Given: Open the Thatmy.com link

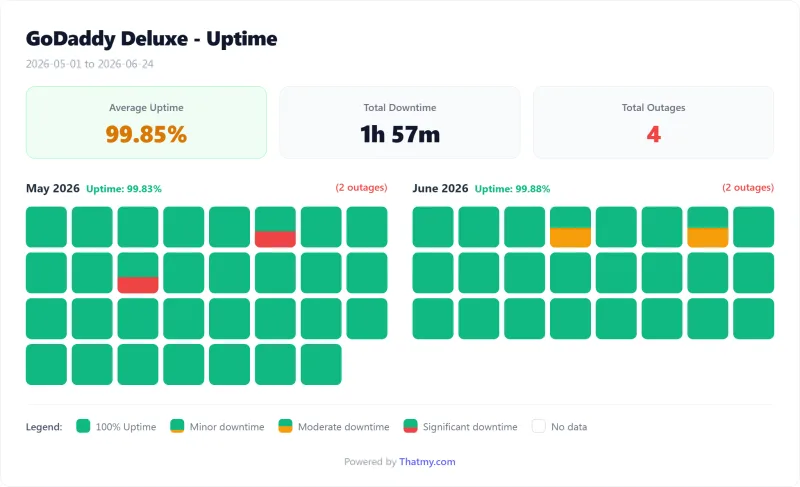Looking at the screenshot, I should click(427, 462).
